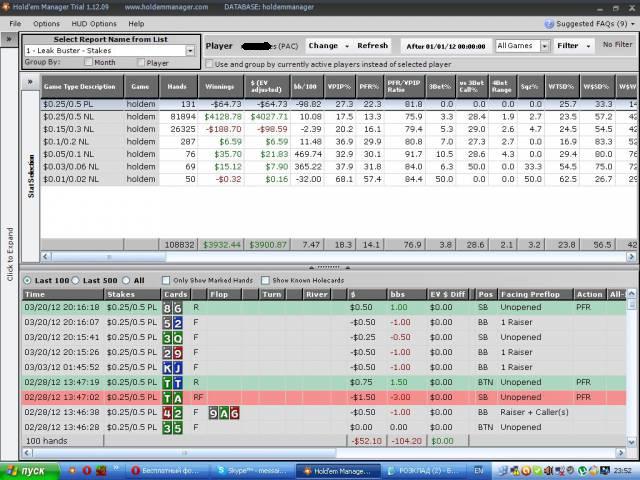
Task: Open the Help menu
Action: pos(136,24)
